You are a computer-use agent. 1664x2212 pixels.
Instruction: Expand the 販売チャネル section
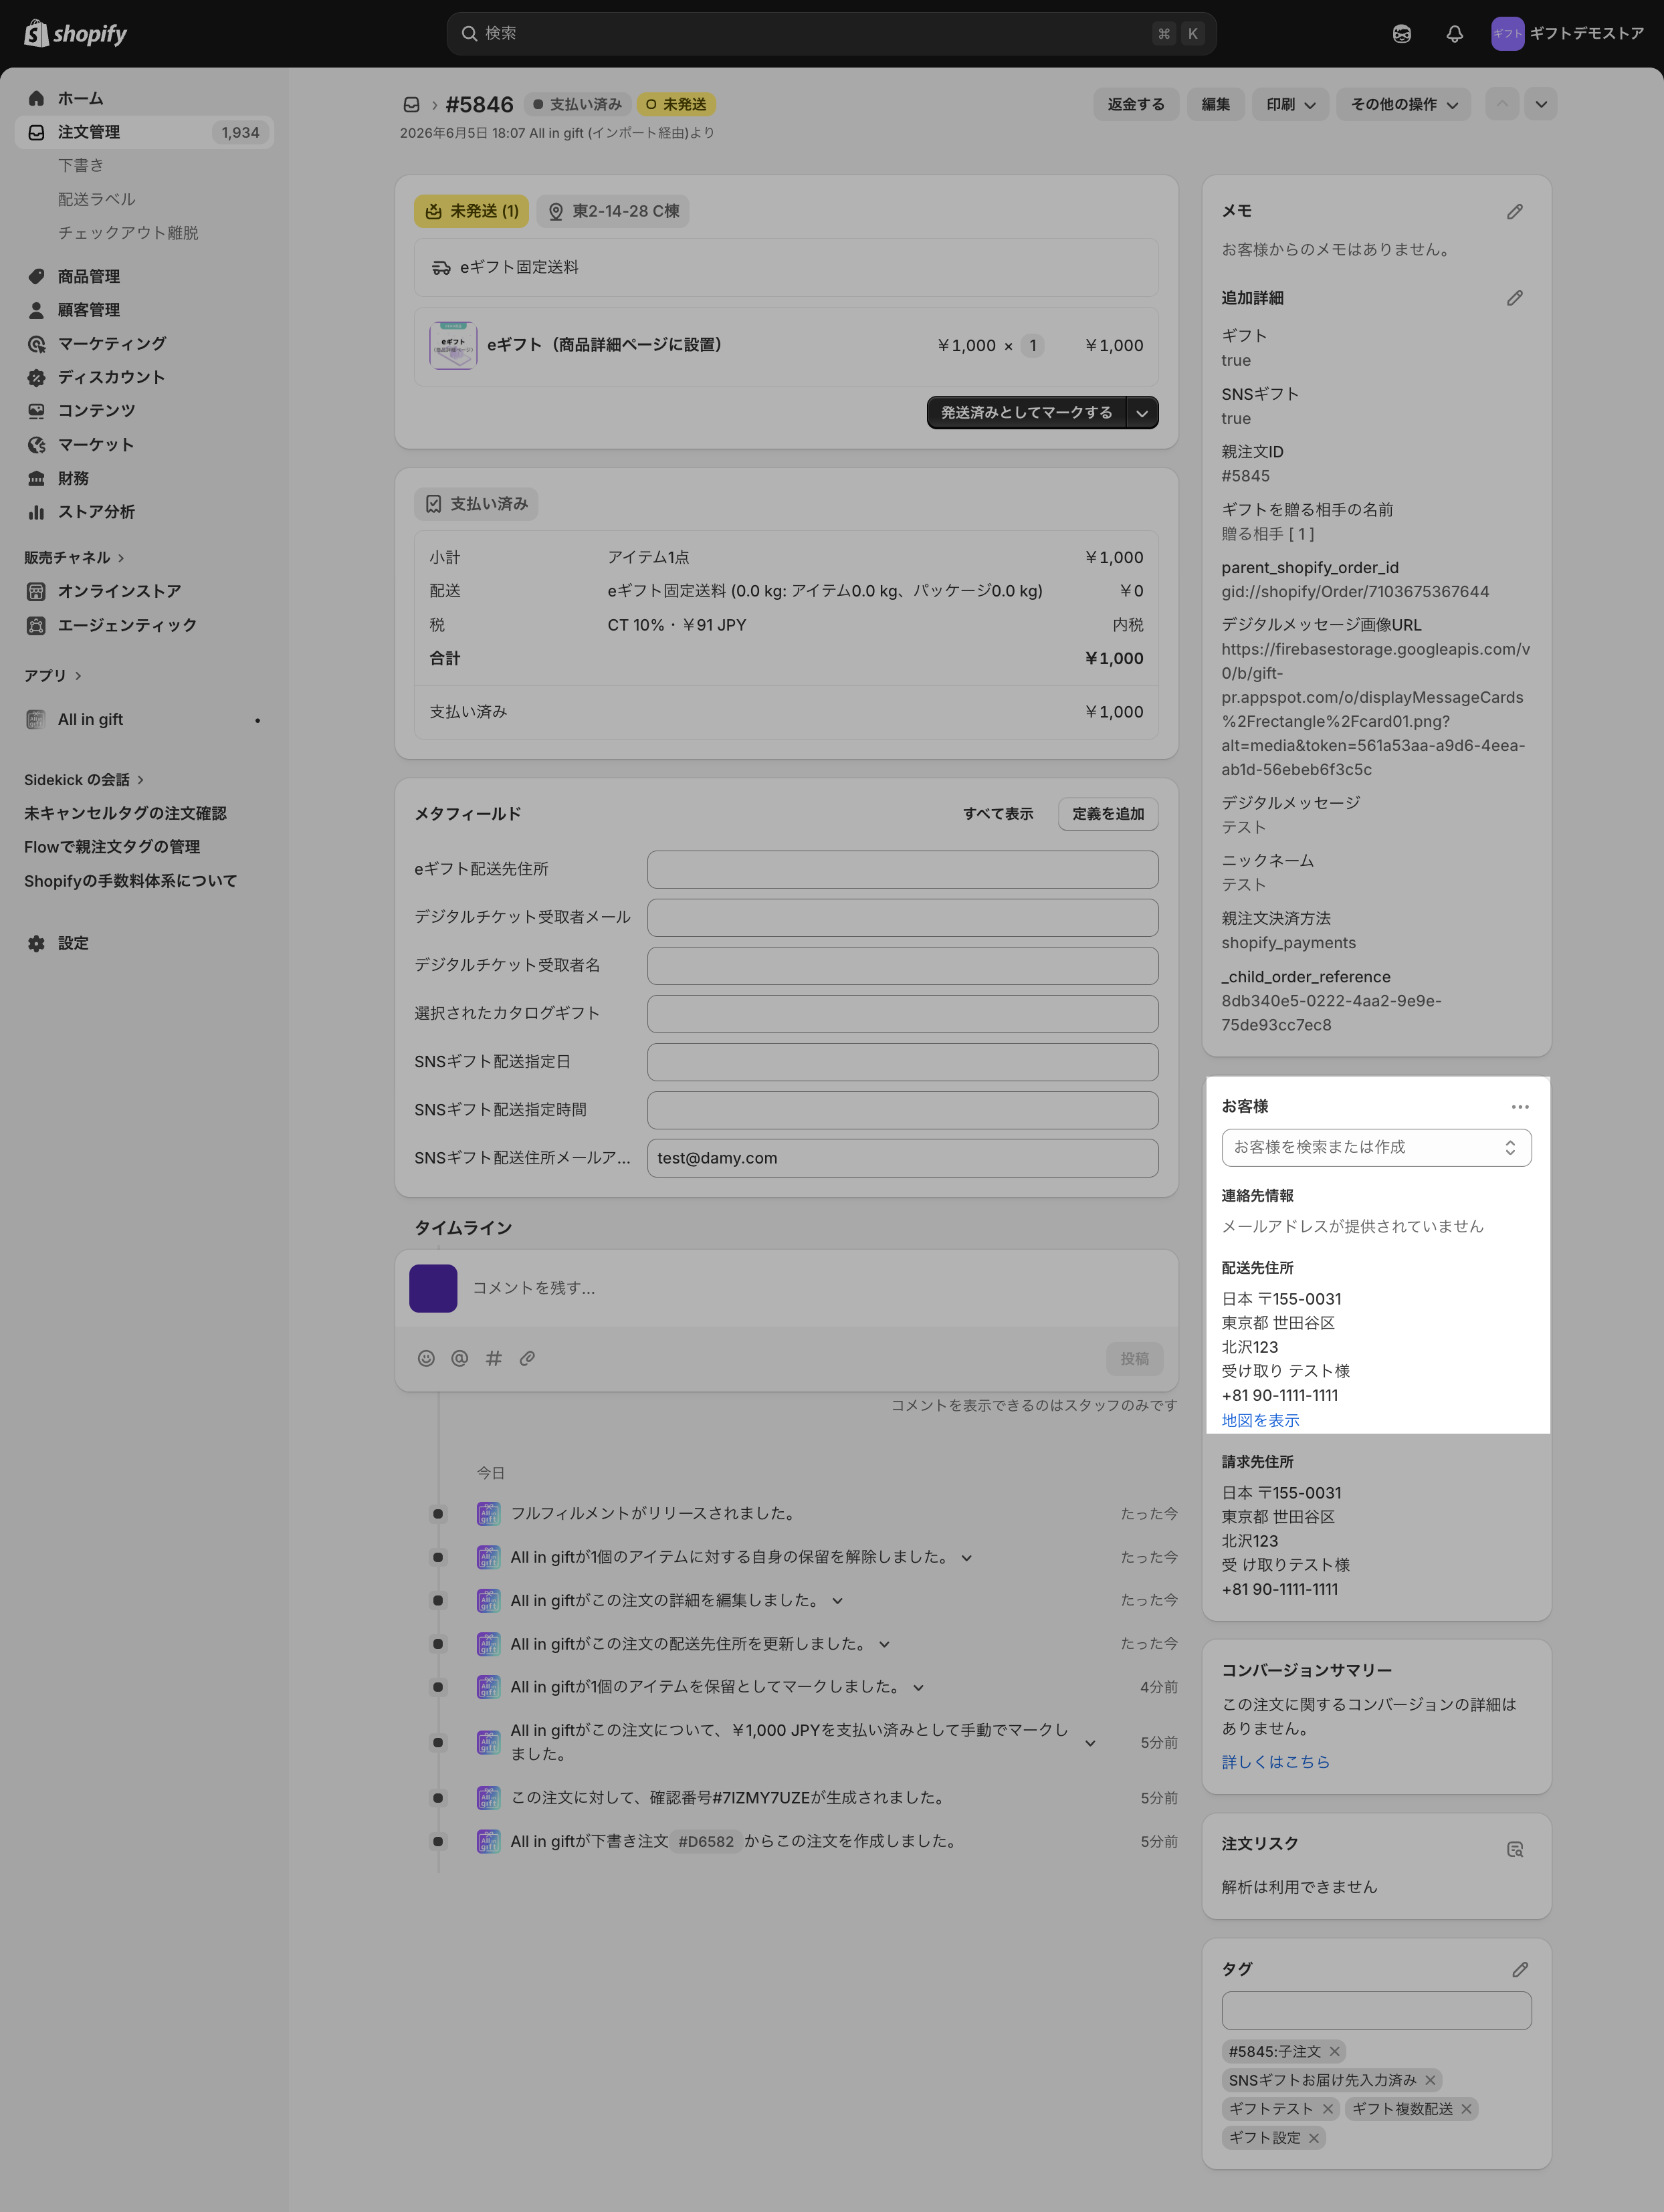click(x=74, y=557)
